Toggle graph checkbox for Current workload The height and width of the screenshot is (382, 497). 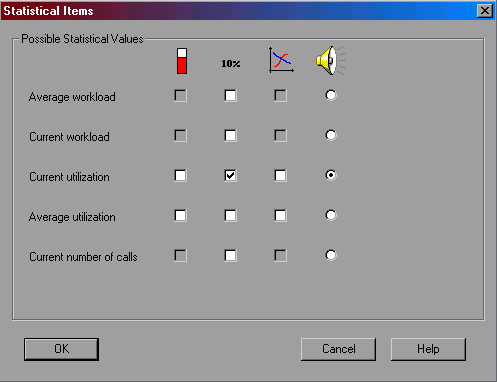pyautogui.click(x=280, y=136)
